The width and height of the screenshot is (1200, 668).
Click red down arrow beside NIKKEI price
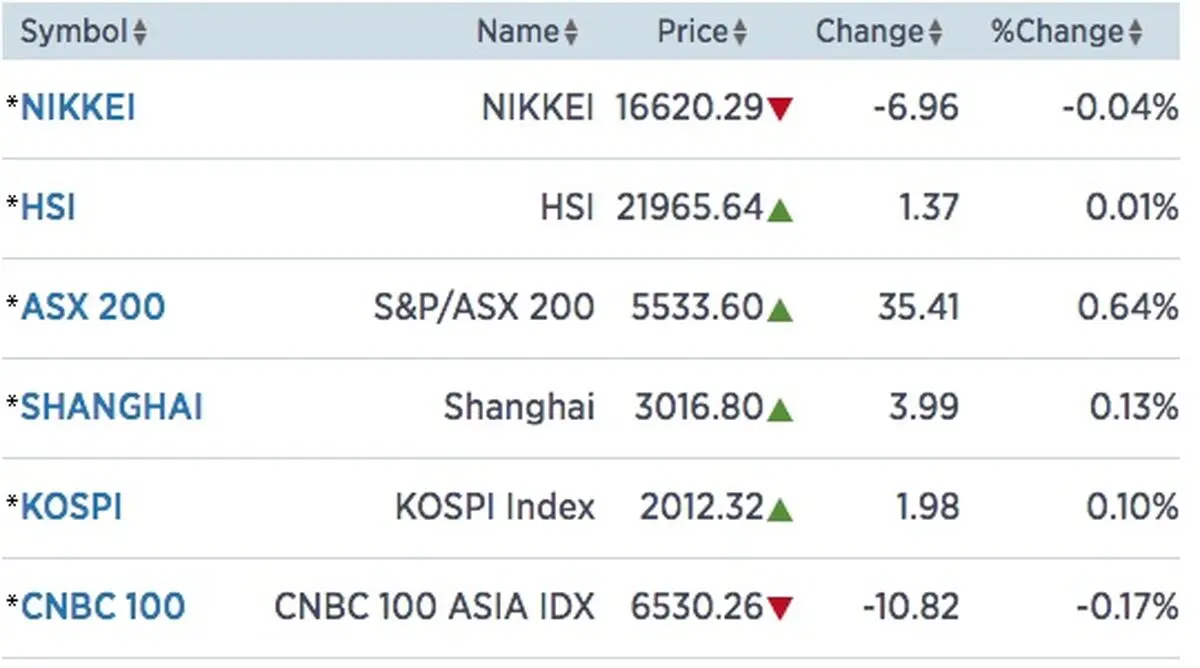point(780,108)
